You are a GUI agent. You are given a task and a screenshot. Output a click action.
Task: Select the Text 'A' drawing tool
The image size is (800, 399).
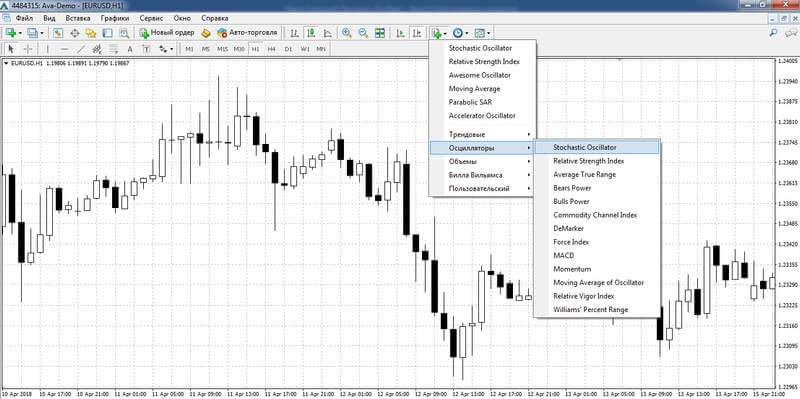[130, 49]
